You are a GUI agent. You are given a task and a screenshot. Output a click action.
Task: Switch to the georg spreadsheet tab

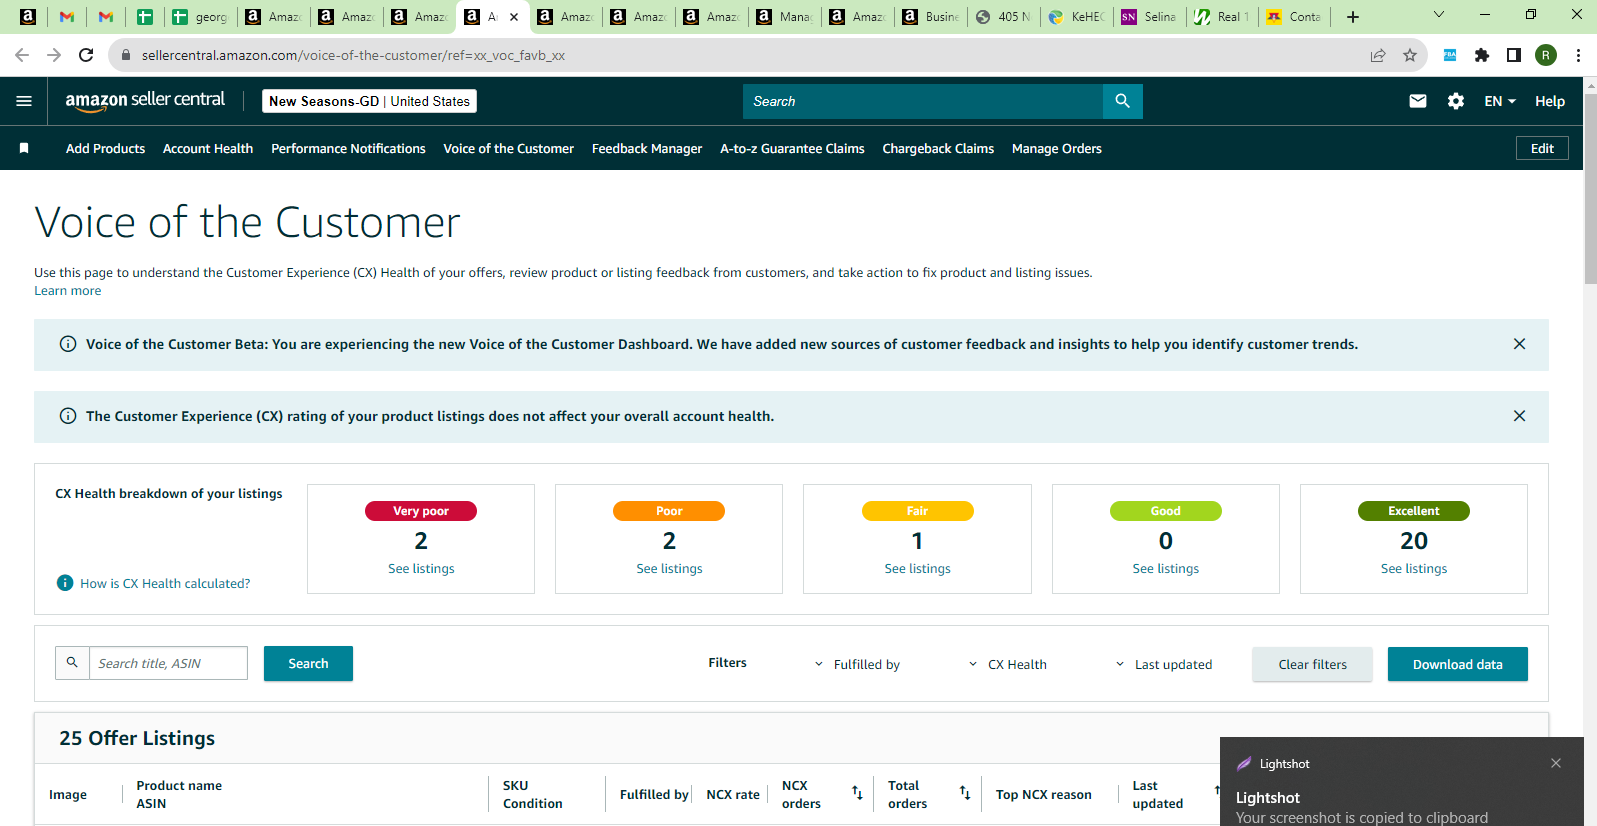200,17
